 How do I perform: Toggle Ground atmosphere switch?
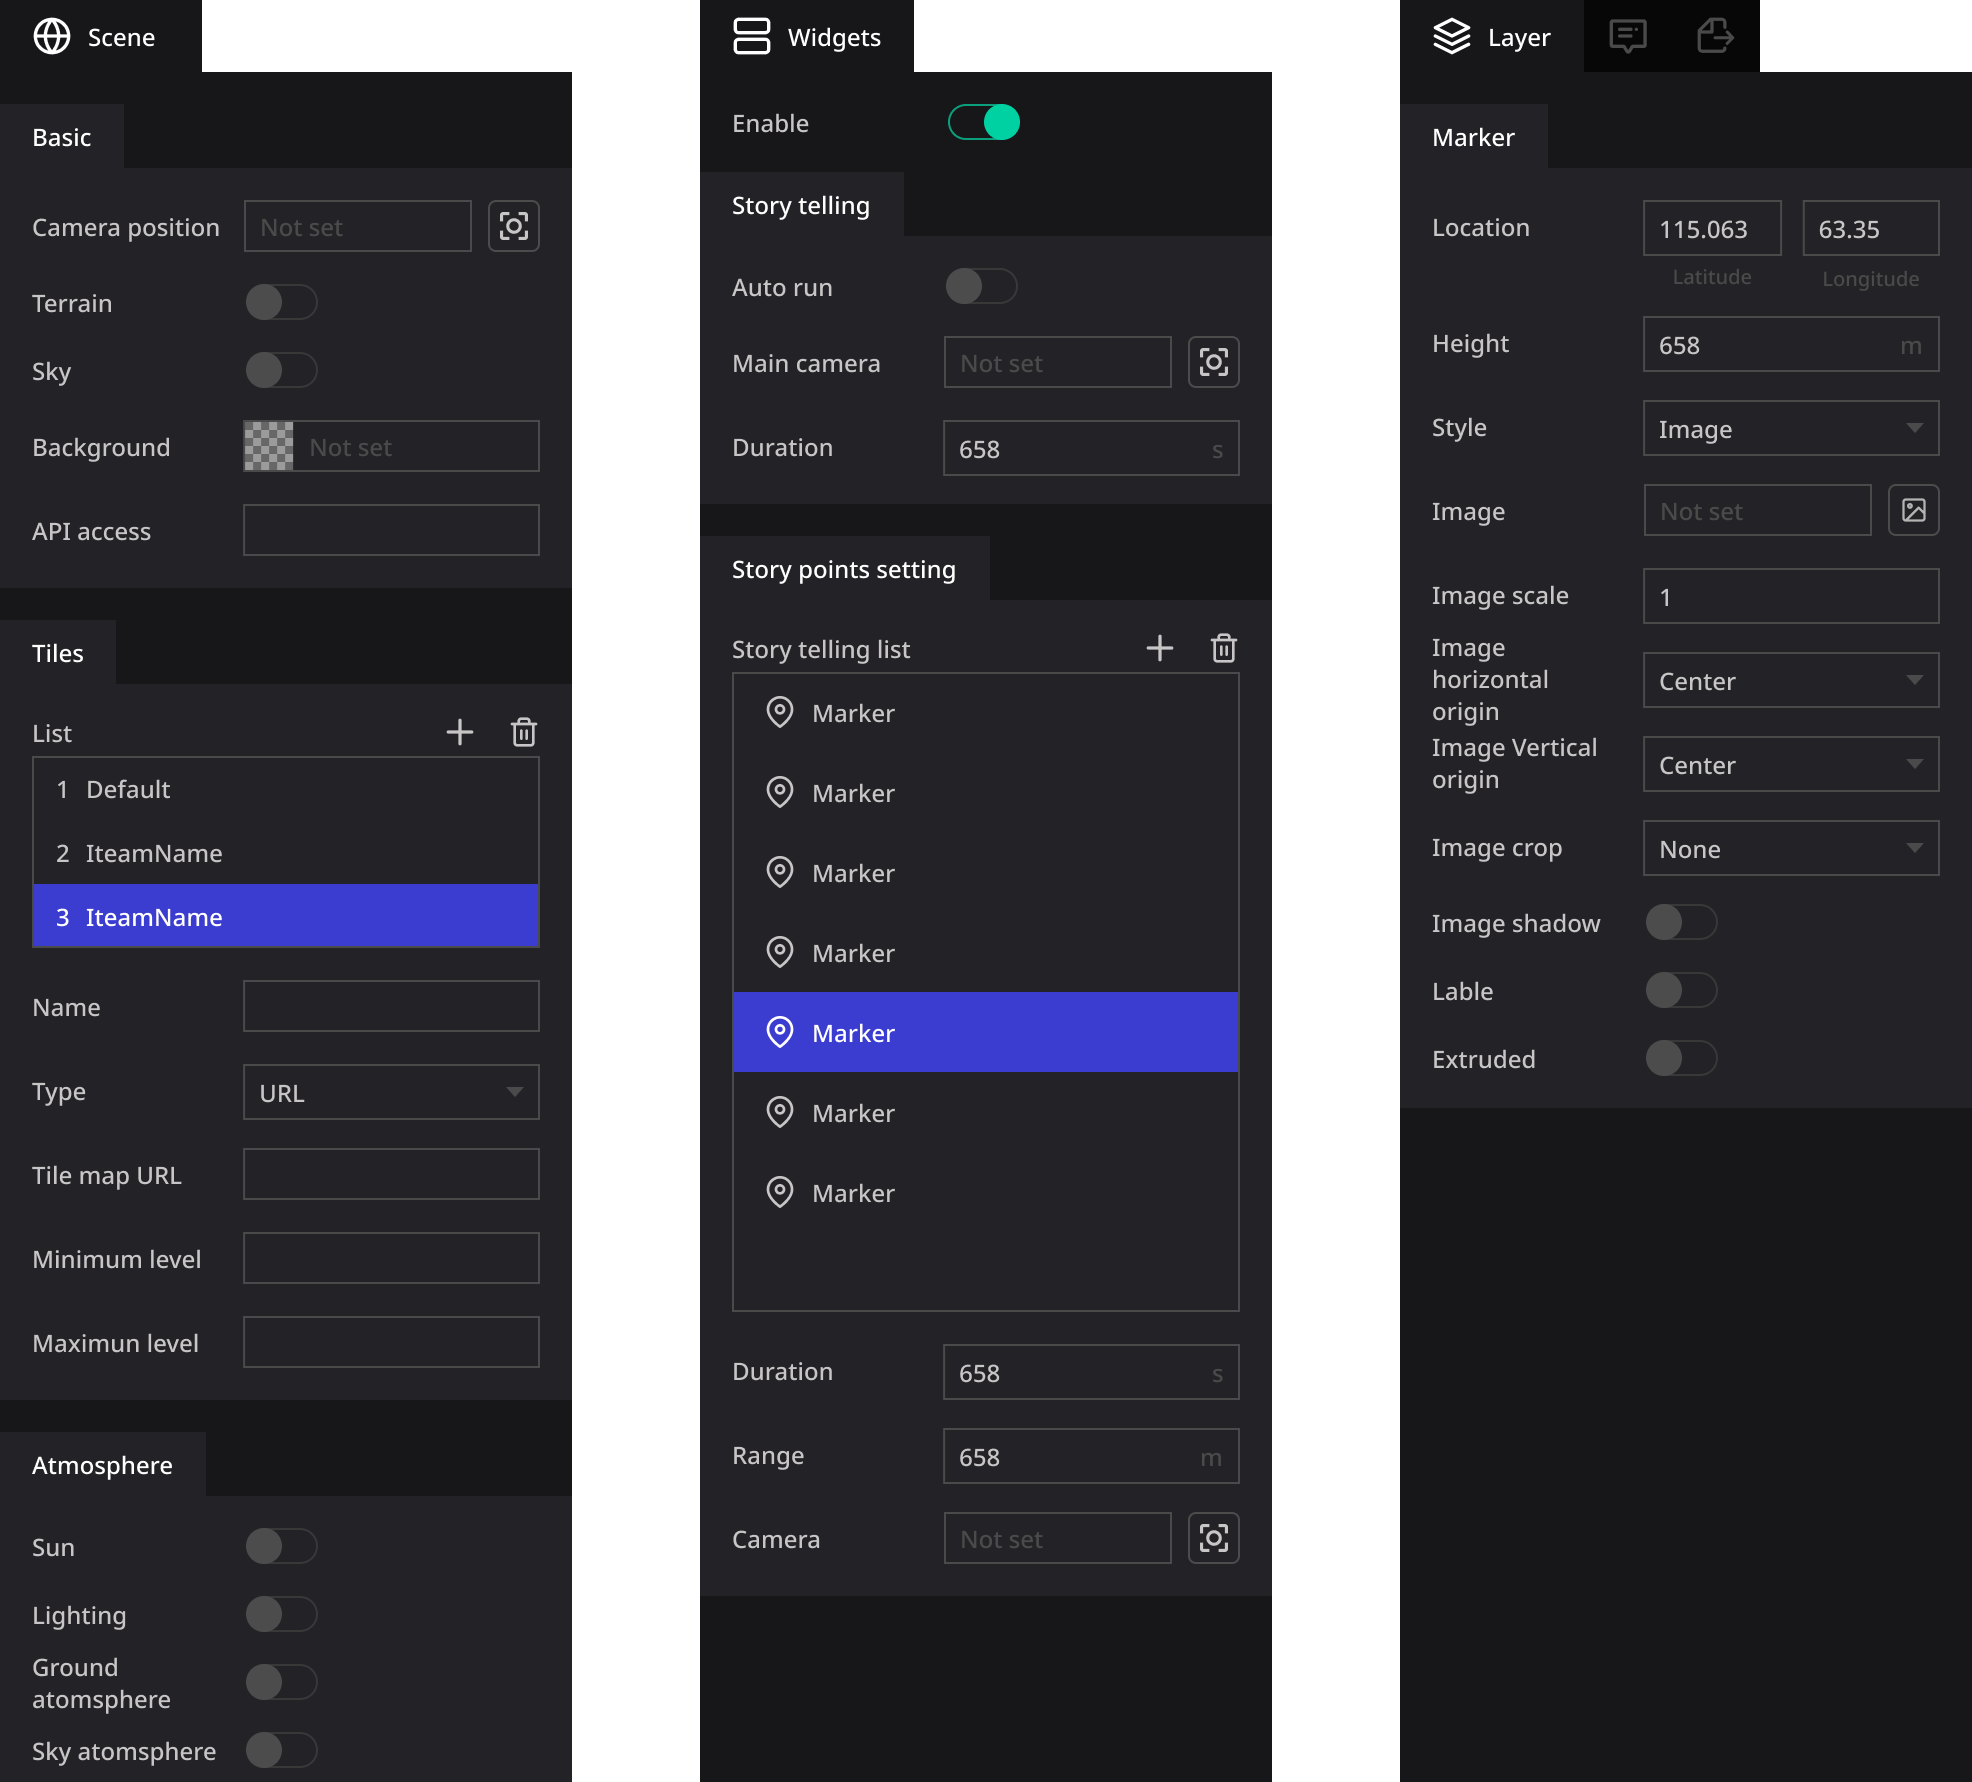tap(282, 1682)
